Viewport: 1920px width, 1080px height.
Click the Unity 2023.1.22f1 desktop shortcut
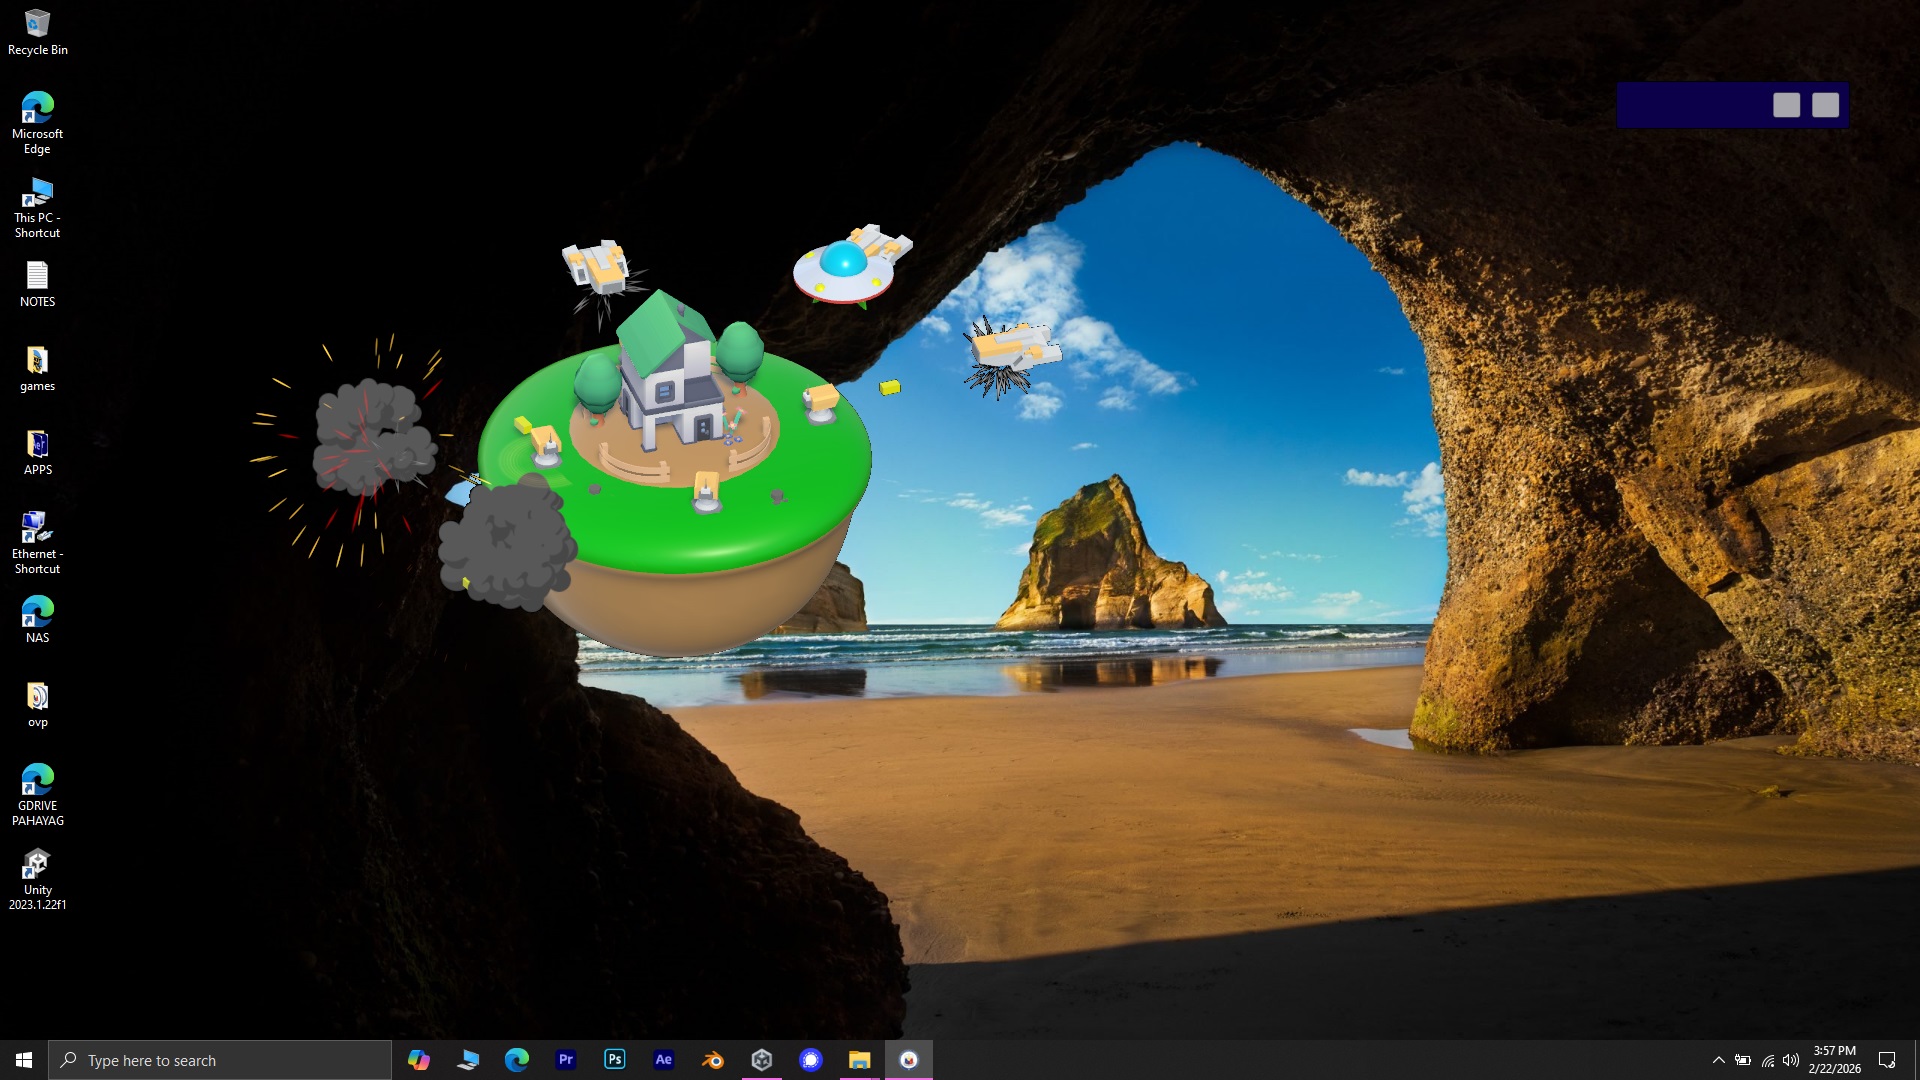click(x=37, y=864)
